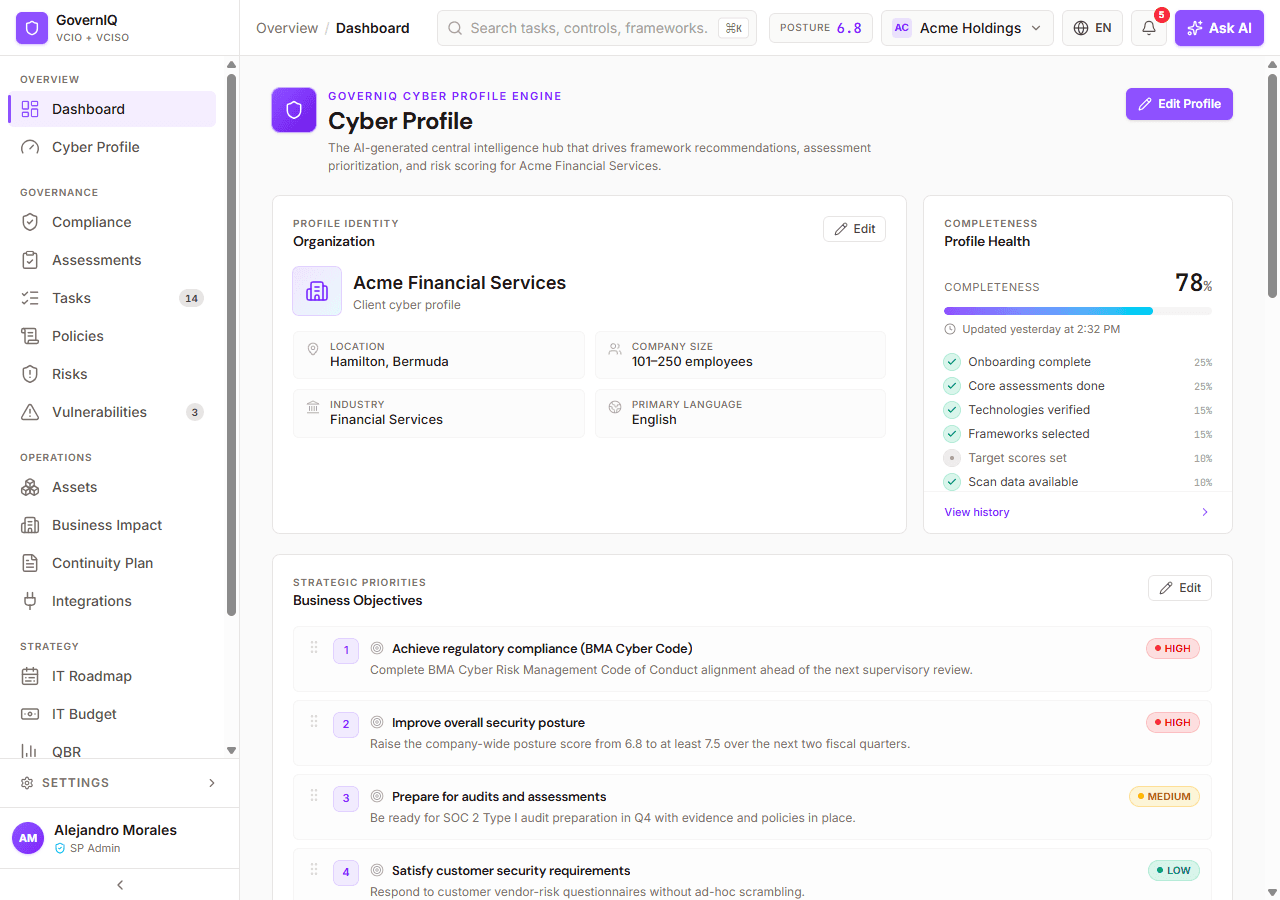The width and height of the screenshot is (1280, 900).
Task: Click the LOW priority badge
Action: click(x=1173, y=871)
